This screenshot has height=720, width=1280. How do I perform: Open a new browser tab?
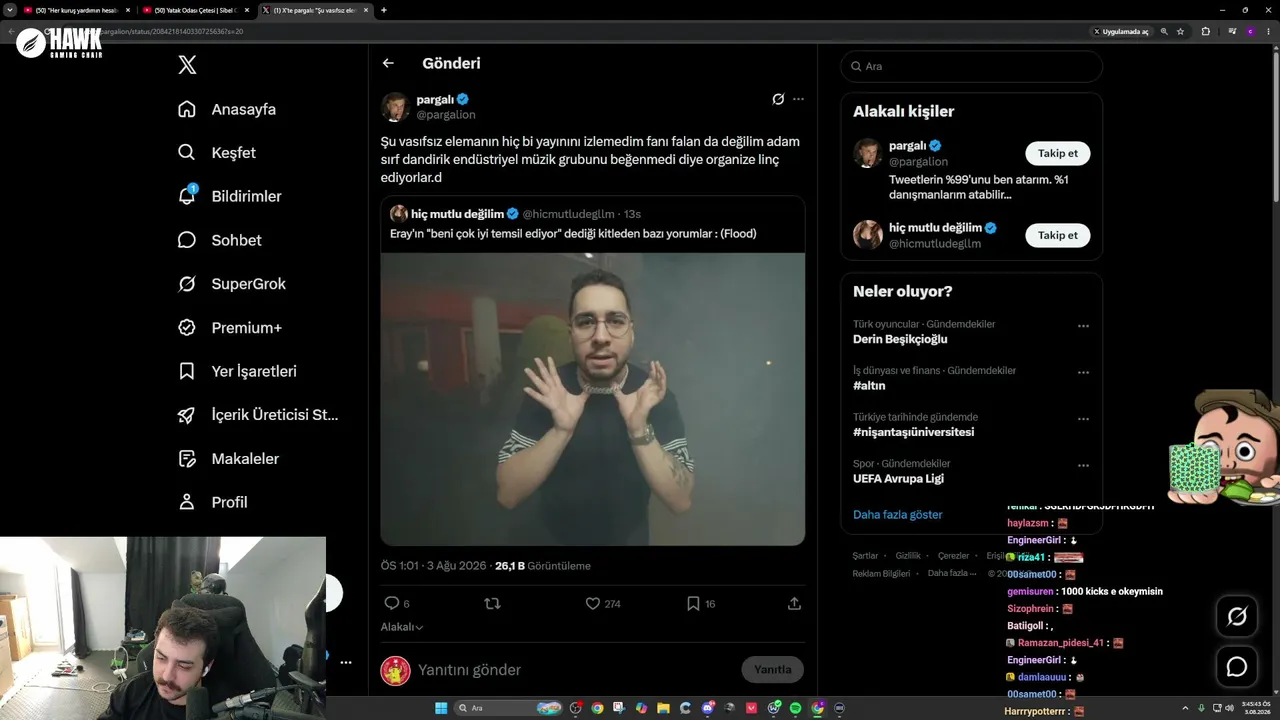[x=384, y=10]
